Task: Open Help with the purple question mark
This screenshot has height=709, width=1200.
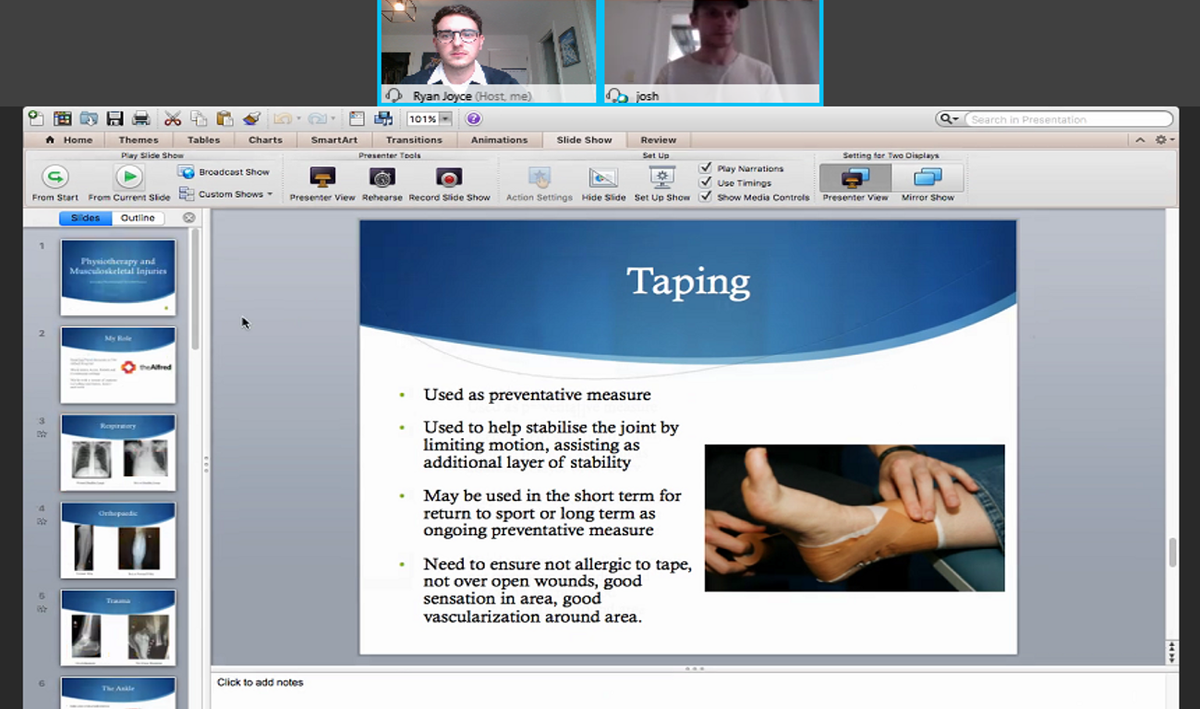Action: [474, 118]
